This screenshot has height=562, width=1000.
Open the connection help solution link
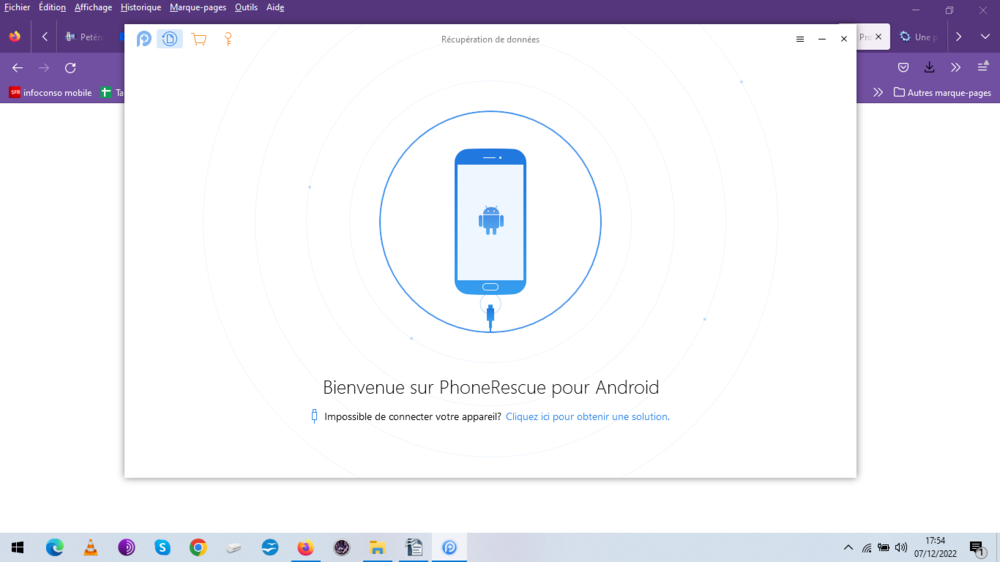pos(587,416)
